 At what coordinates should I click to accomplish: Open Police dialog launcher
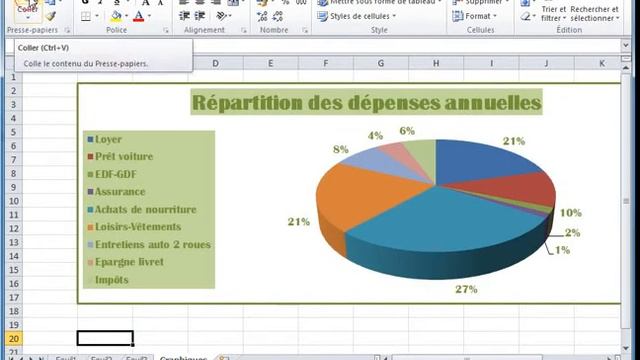click(x=166, y=30)
